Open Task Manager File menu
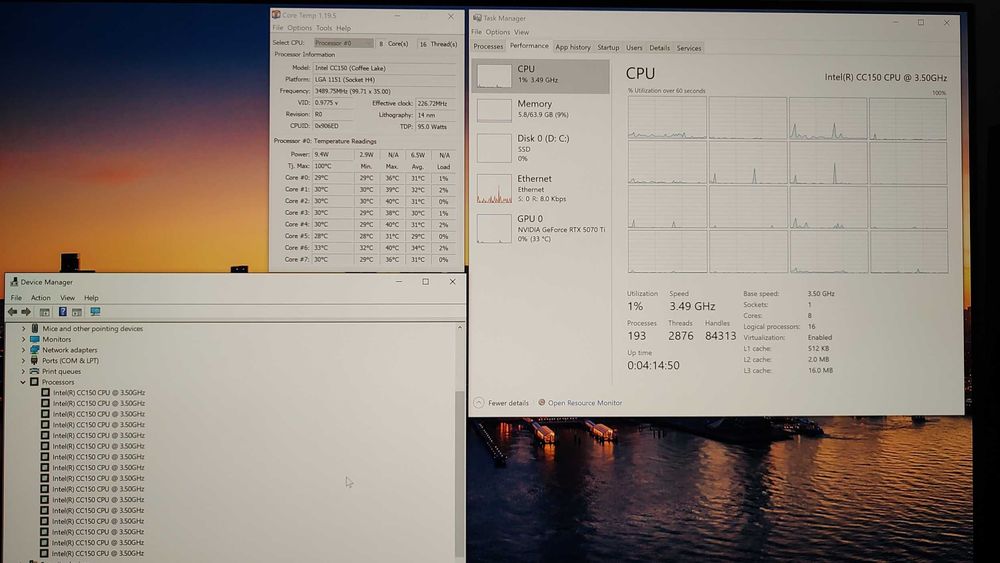 point(476,32)
